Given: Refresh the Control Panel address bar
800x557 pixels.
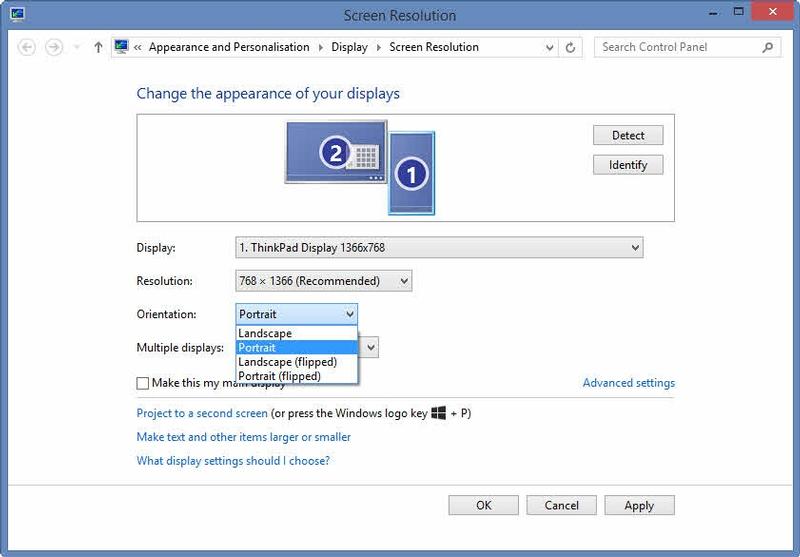Looking at the screenshot, I should point(571,47).
